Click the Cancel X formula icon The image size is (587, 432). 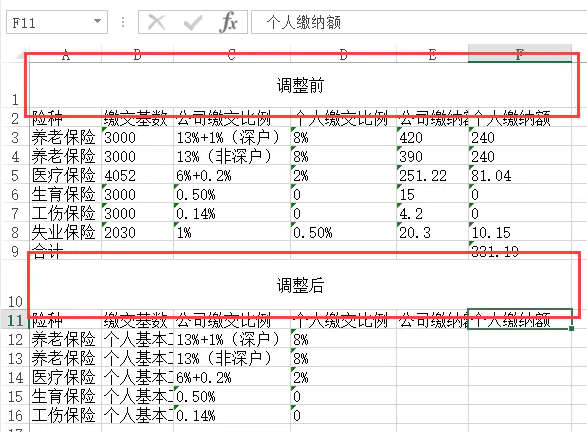point(156,22)
